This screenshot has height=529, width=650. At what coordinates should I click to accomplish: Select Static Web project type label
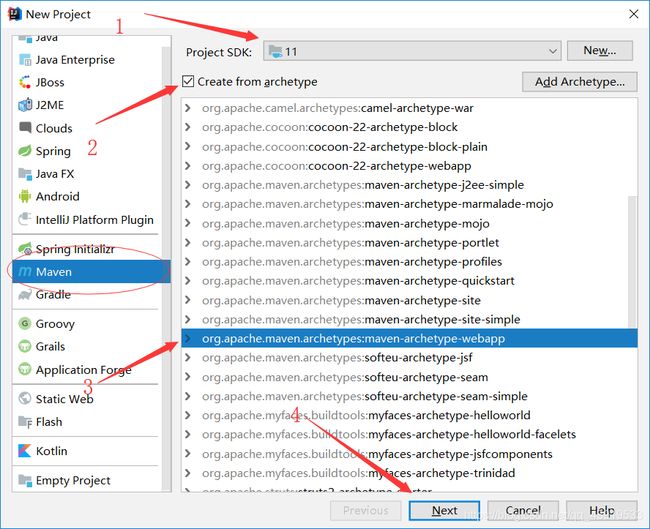(x=64, y=399)
